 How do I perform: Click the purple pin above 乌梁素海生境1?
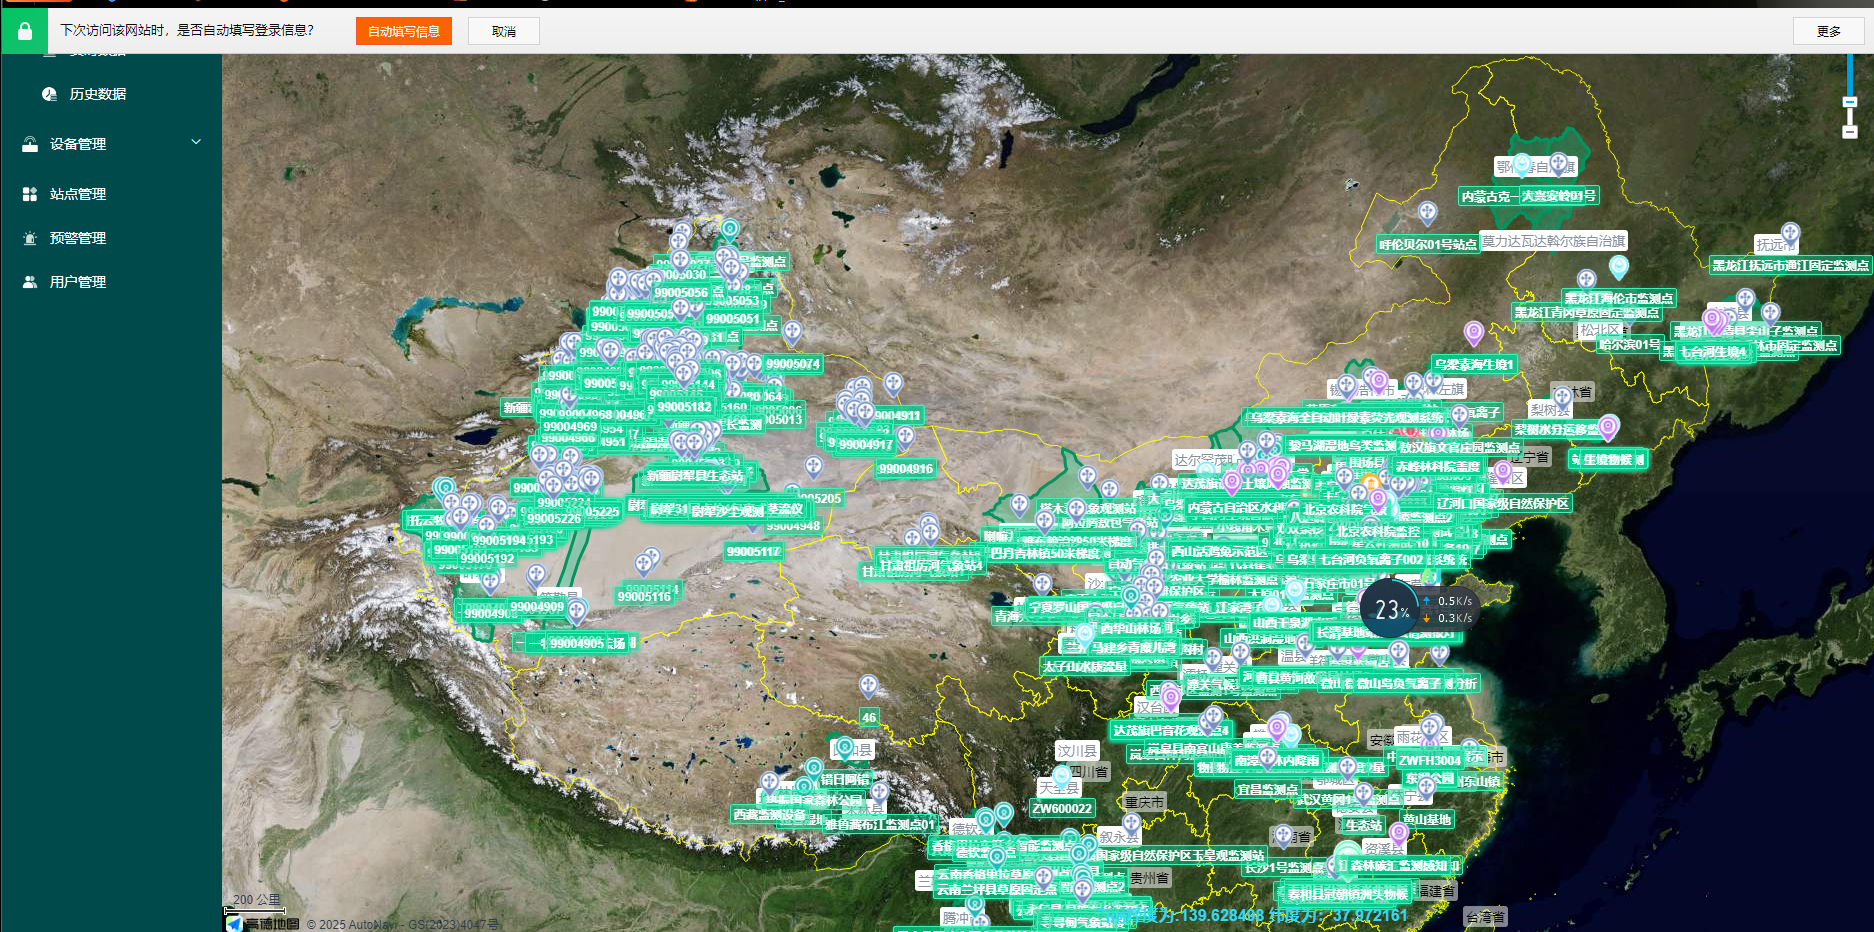(1473, 332)
